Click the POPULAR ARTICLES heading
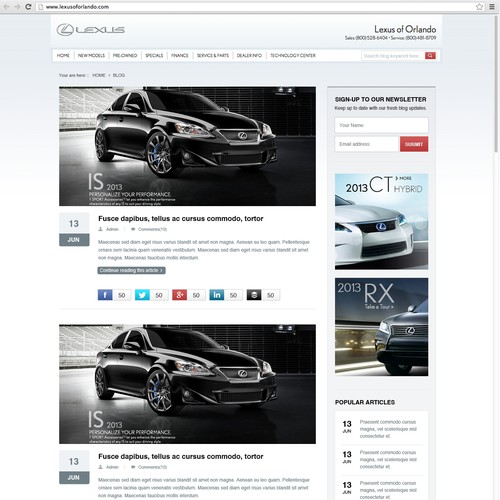500x500 pixels. 365,402
